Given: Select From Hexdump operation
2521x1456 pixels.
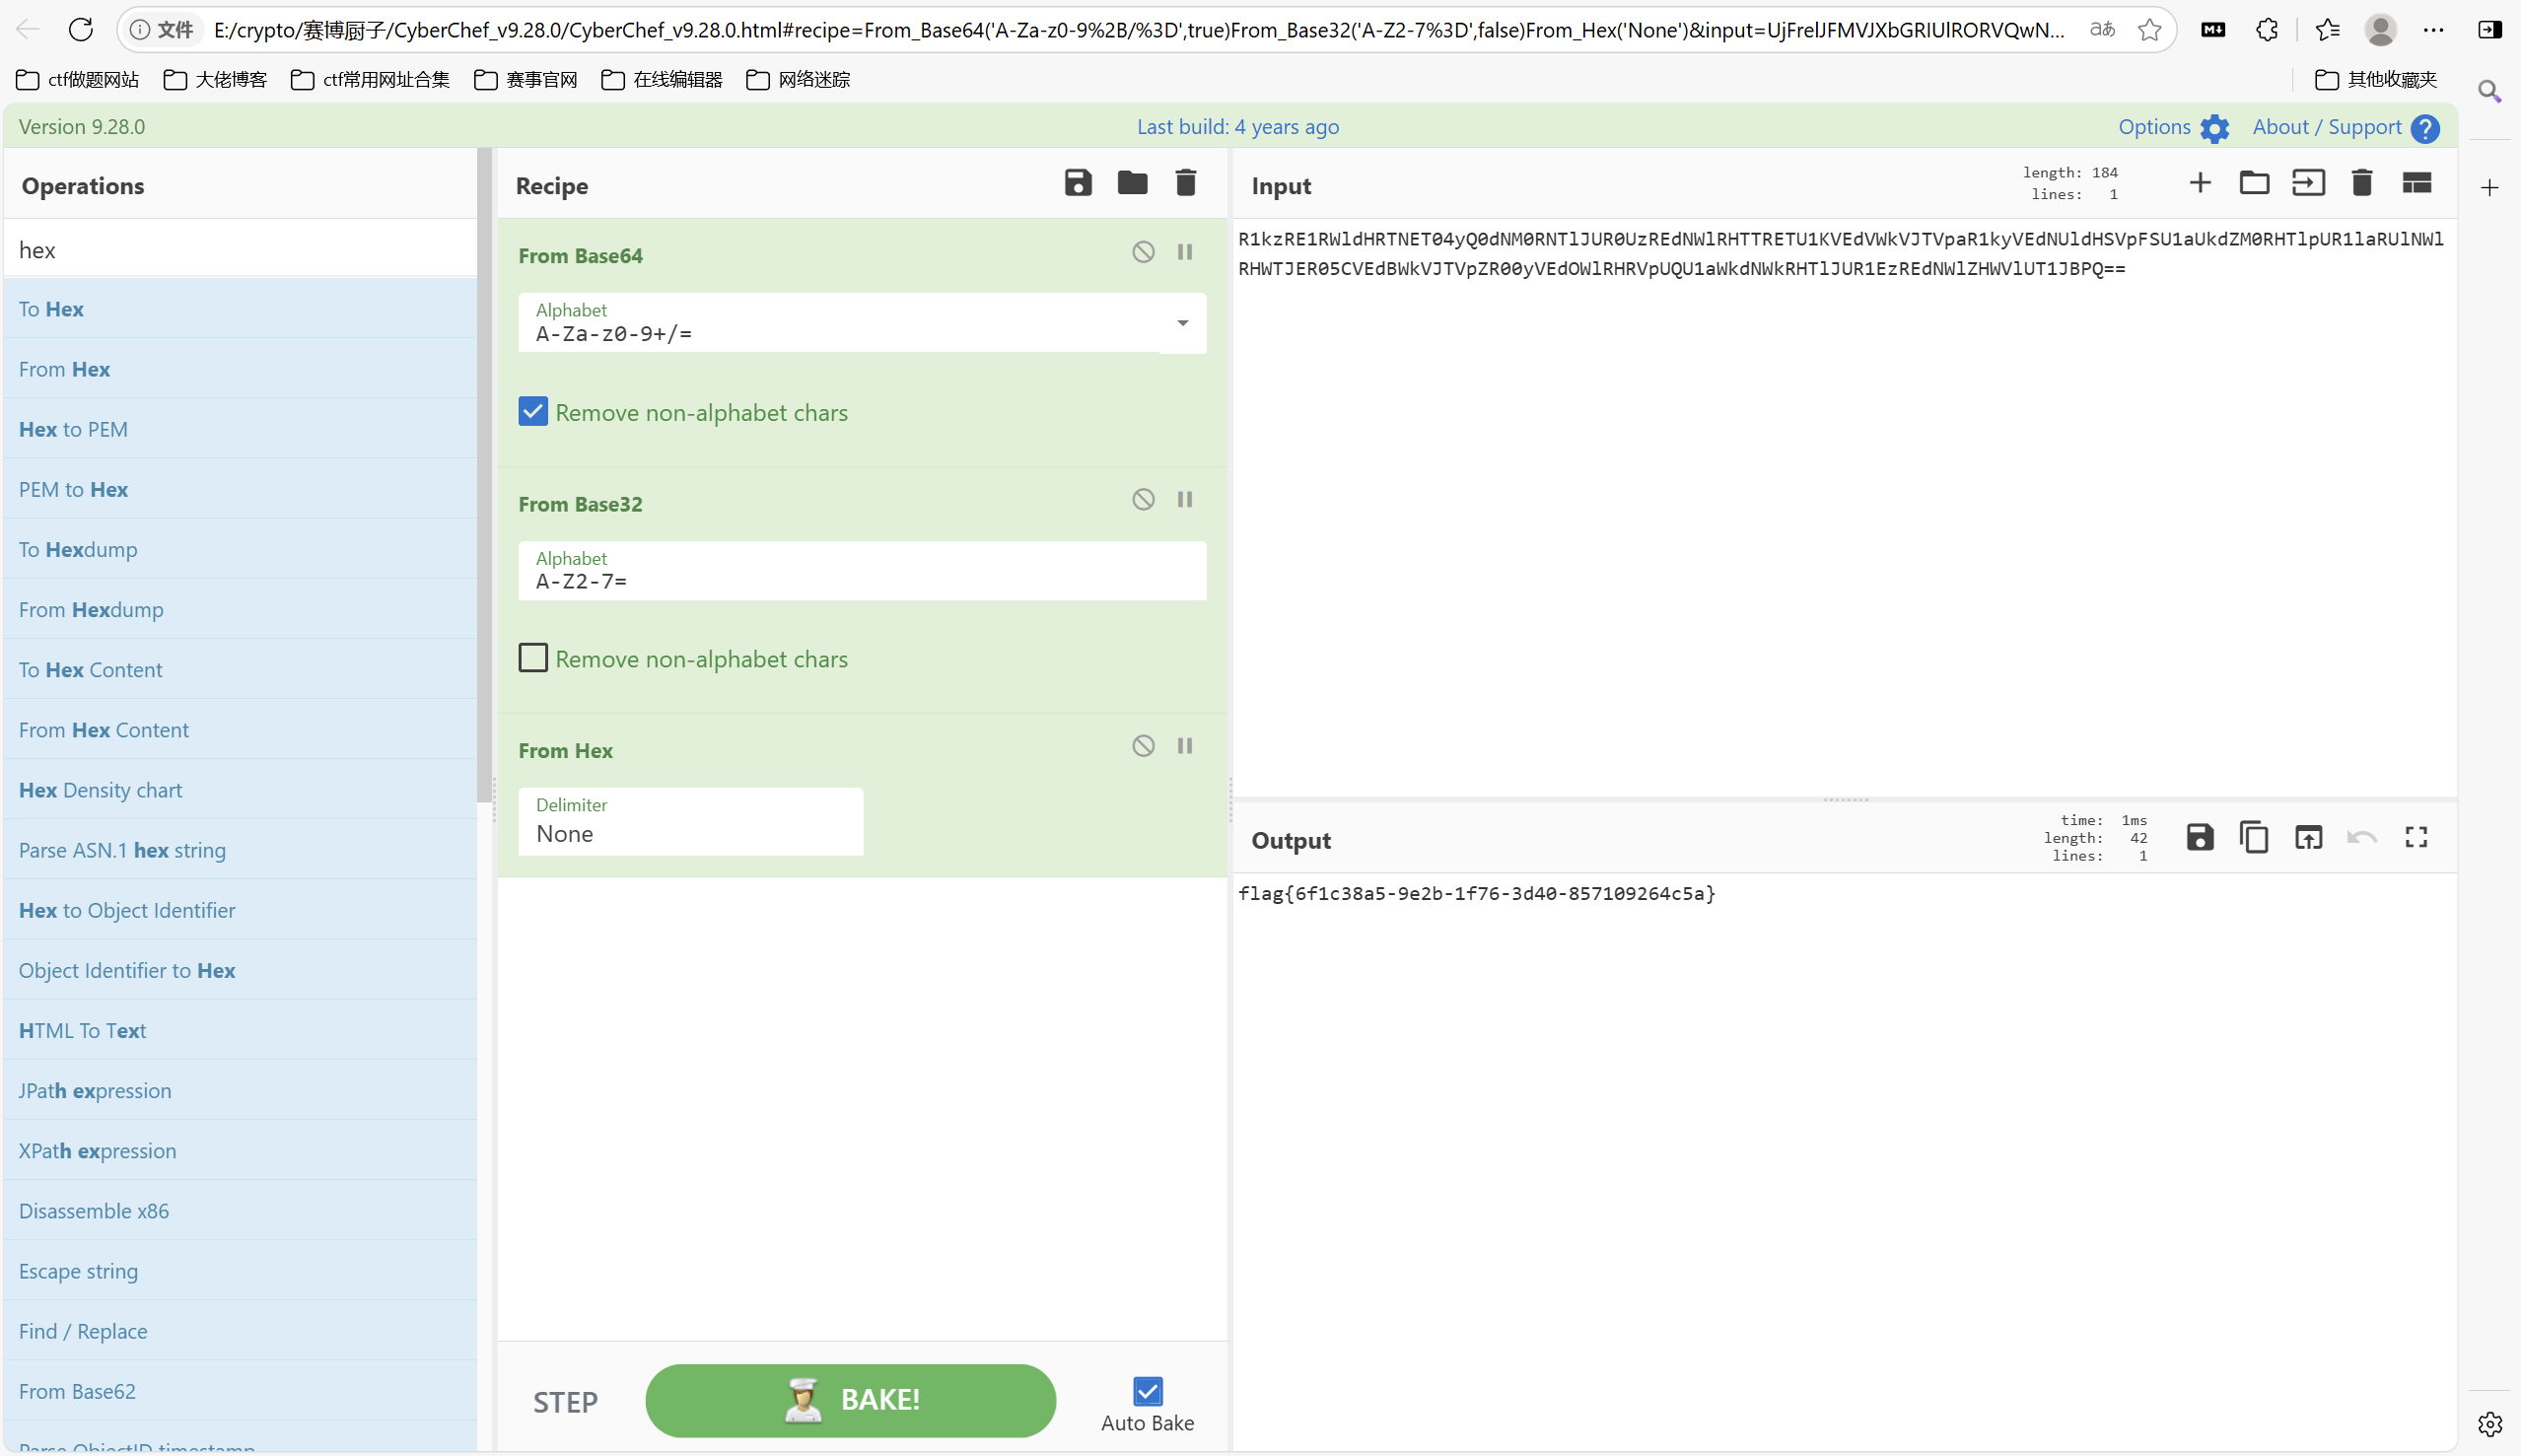Looking at the screenshot, I should coord(241,609).
